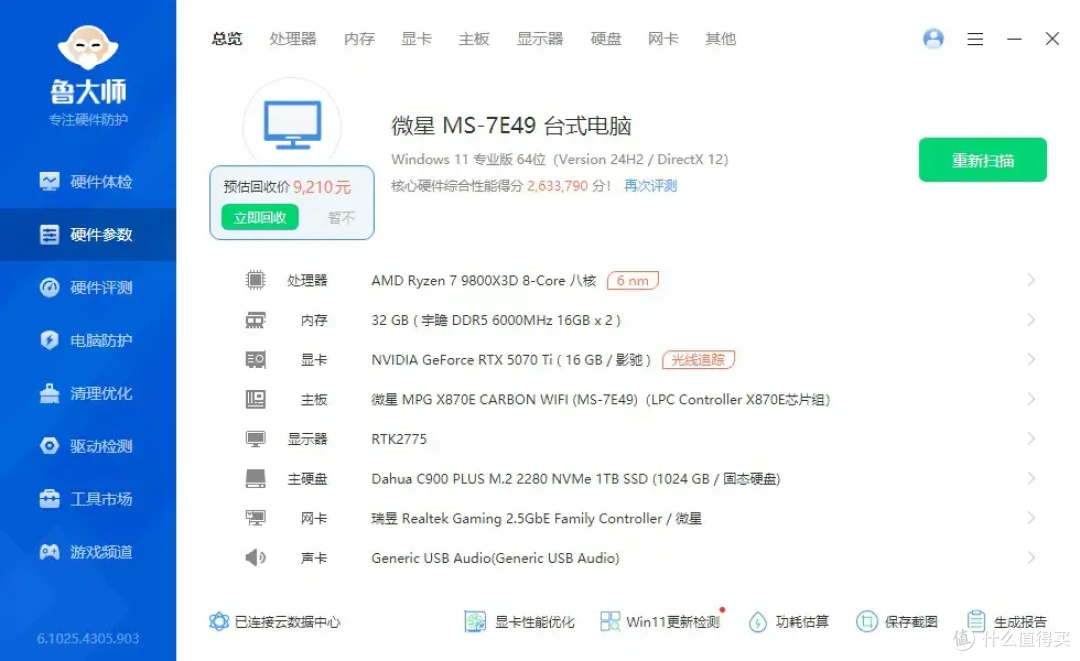Switch to the 主板 tab

[474, 39]
